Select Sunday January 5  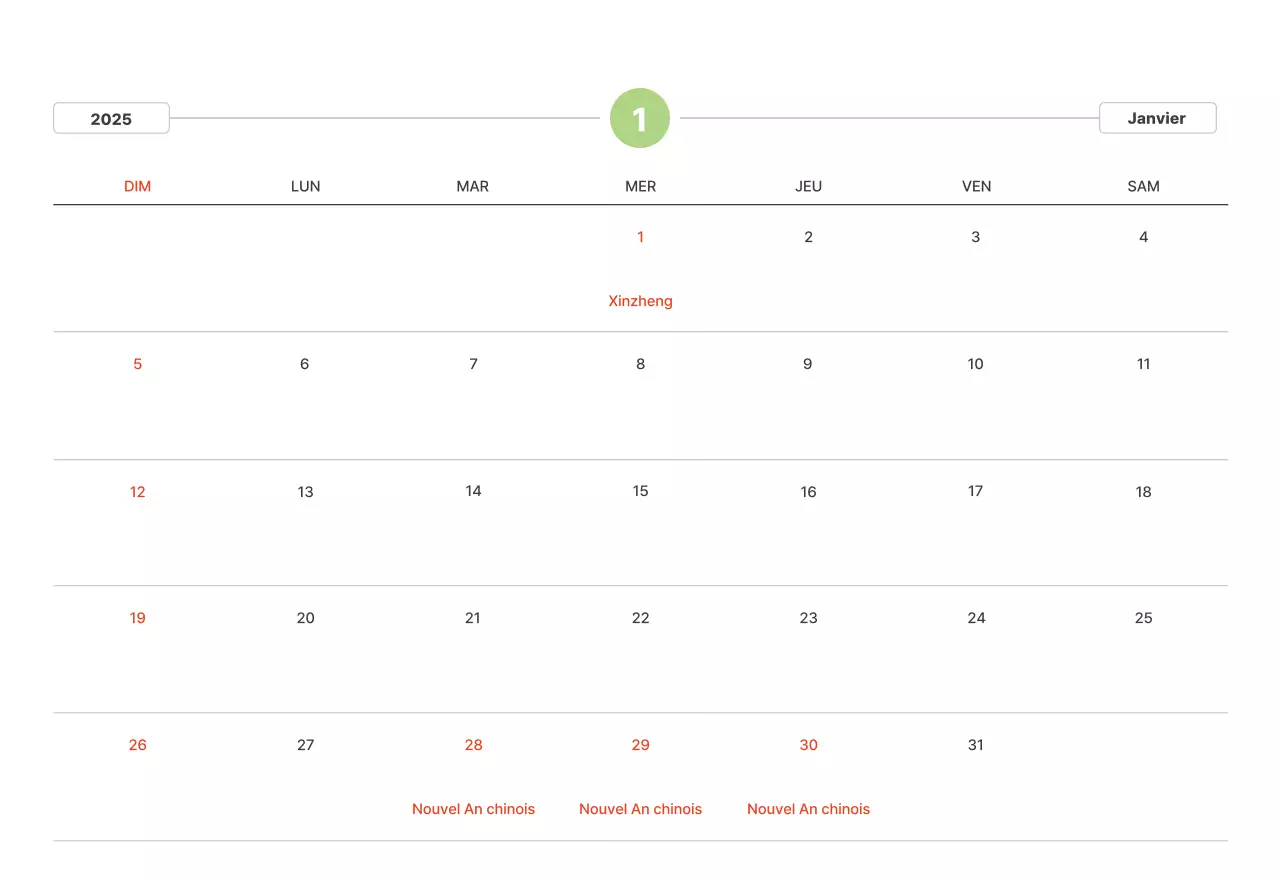coord(137,364)
